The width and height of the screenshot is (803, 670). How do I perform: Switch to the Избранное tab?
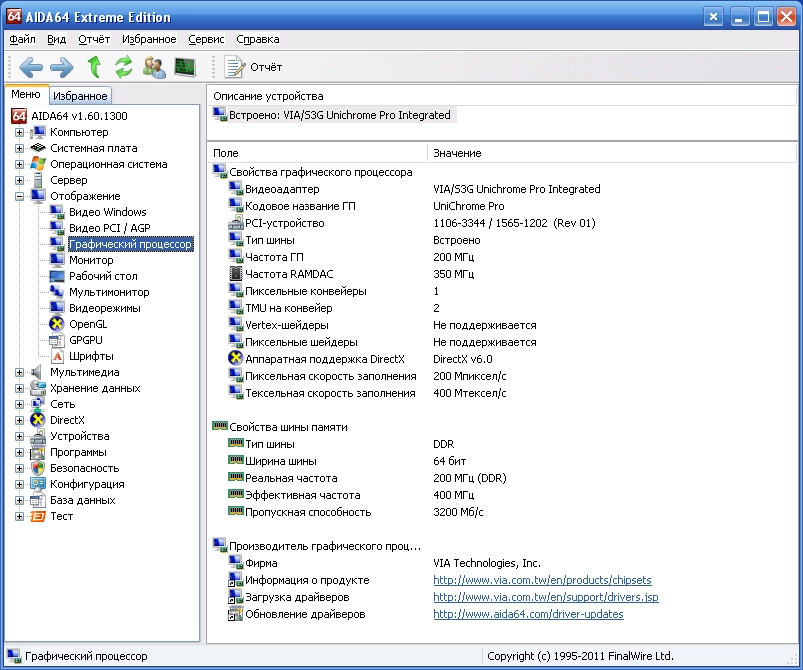(x=79, y=96)
